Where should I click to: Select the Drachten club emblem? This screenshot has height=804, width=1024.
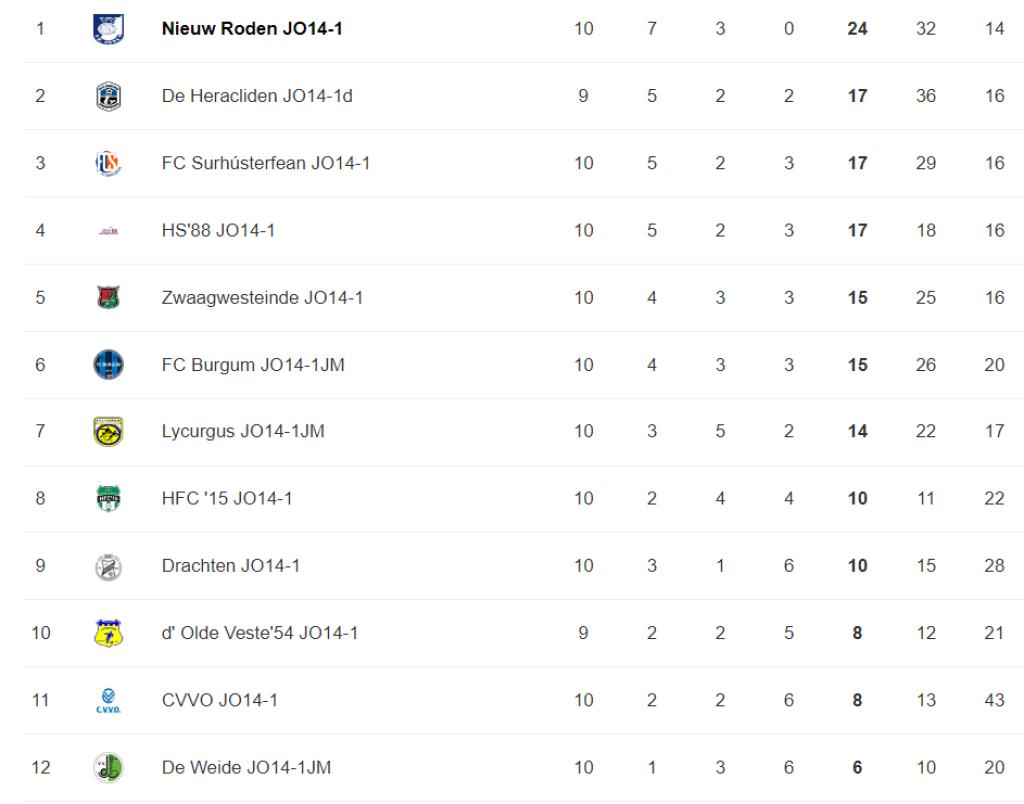[x=108, y=566]
